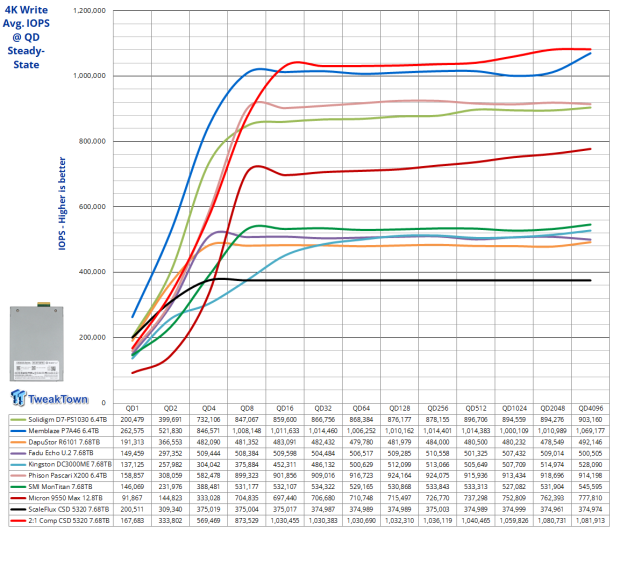Click Solidigm QD512 value 896,706
Viewport: 620px width, 568px height.
point(476,419)
